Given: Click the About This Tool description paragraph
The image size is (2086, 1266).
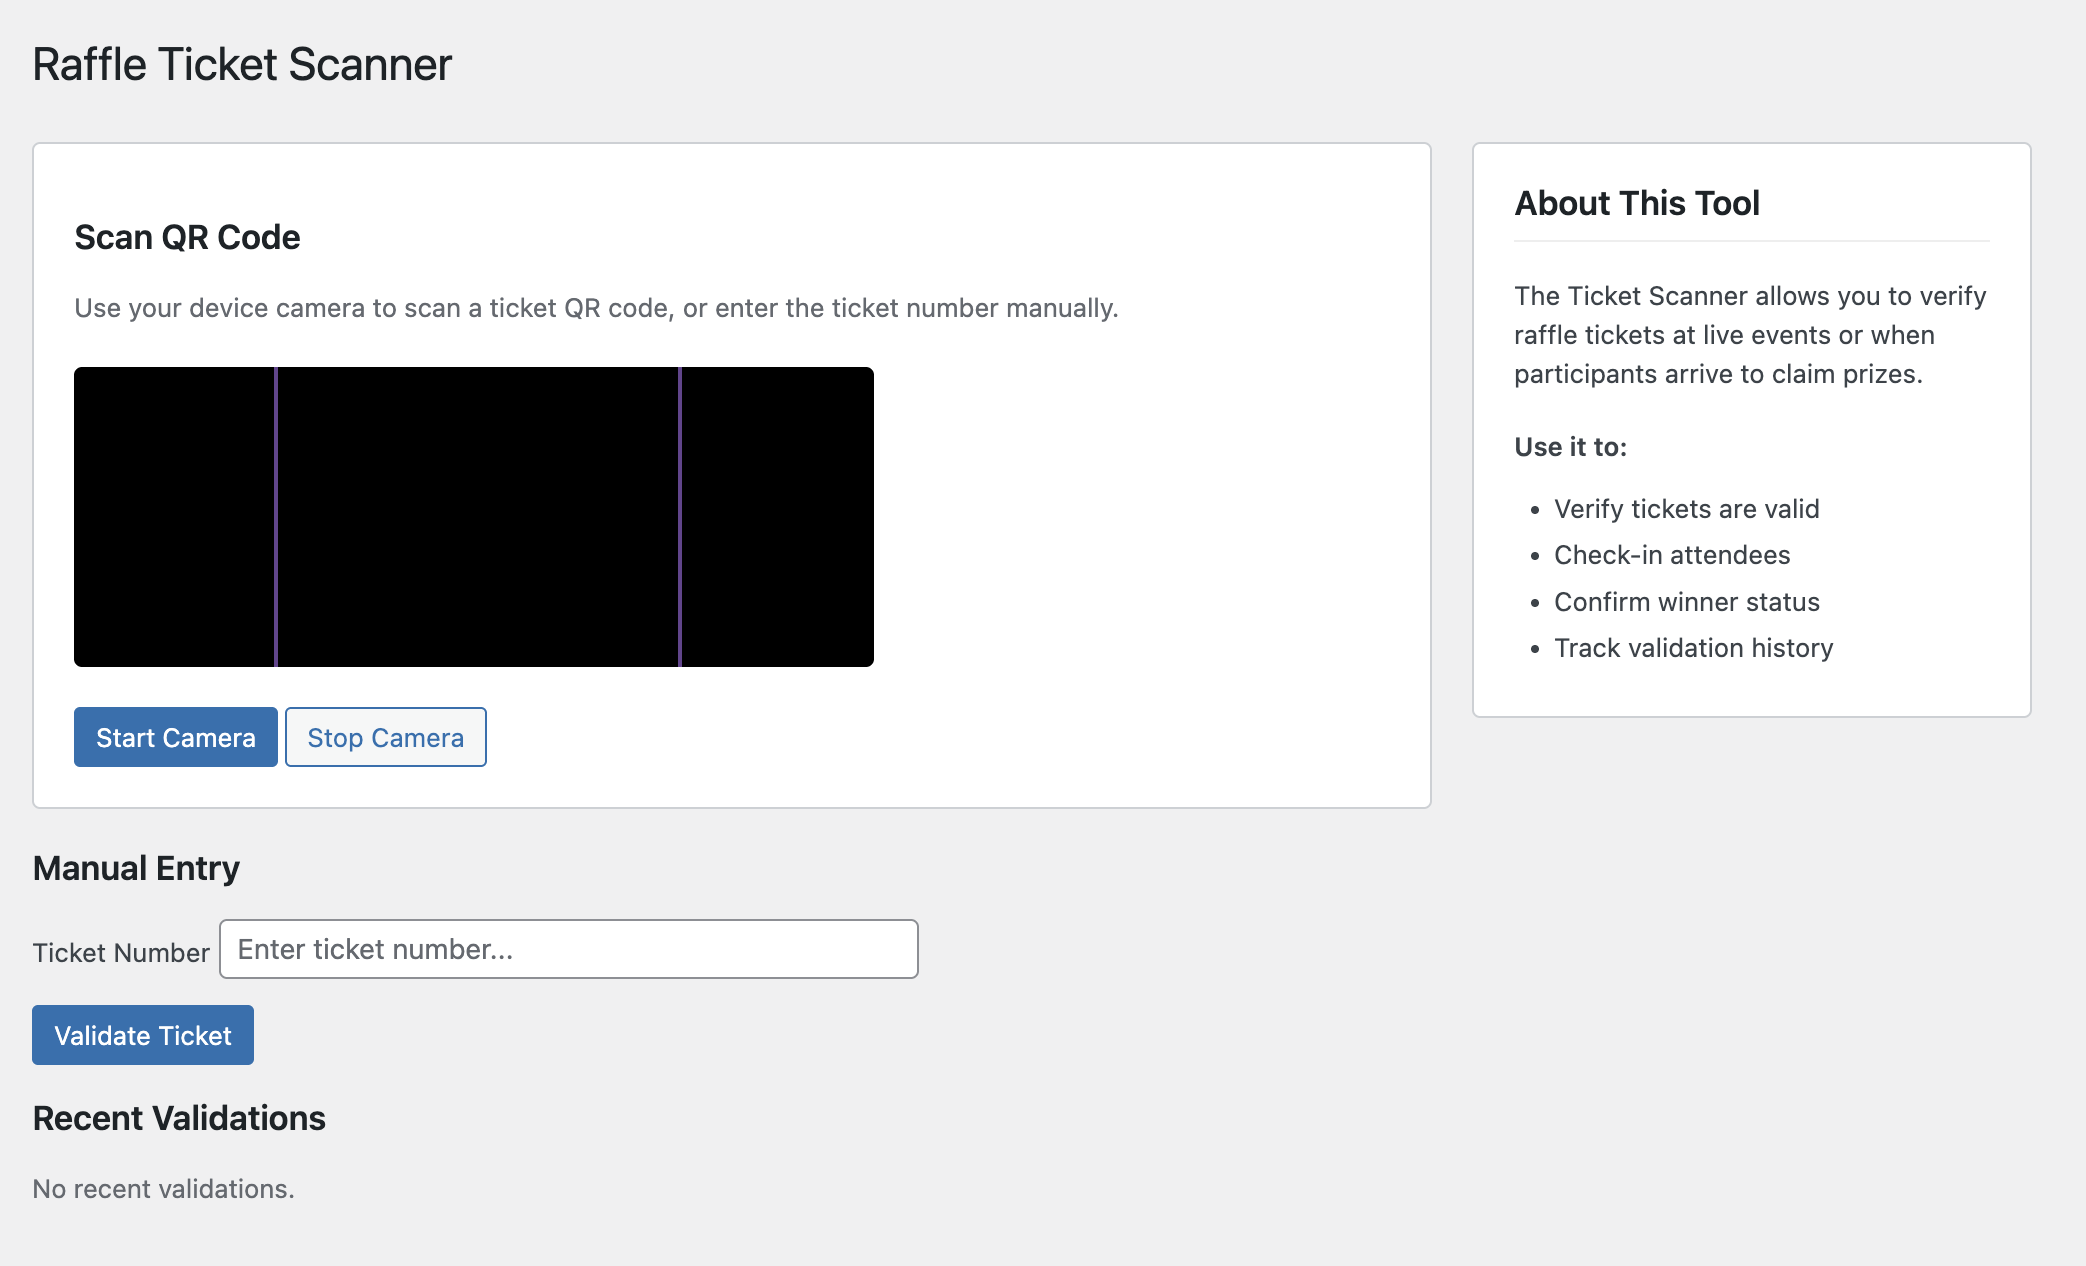Looking at the screenshot, I should pyautogui.click(x=1749, y=335).
